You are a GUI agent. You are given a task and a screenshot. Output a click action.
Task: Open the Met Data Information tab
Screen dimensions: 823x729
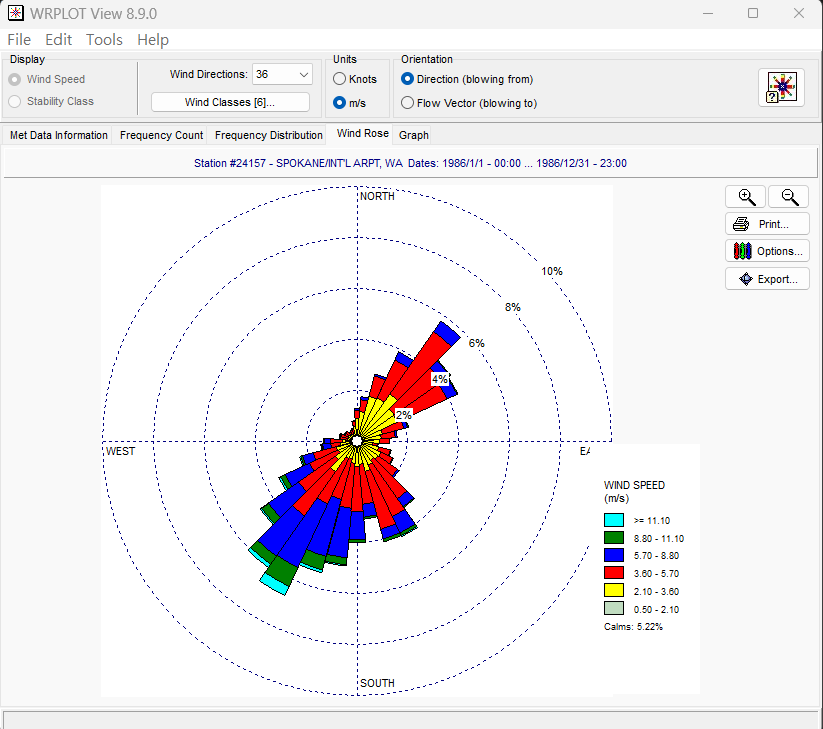click(x=59, y=135)
